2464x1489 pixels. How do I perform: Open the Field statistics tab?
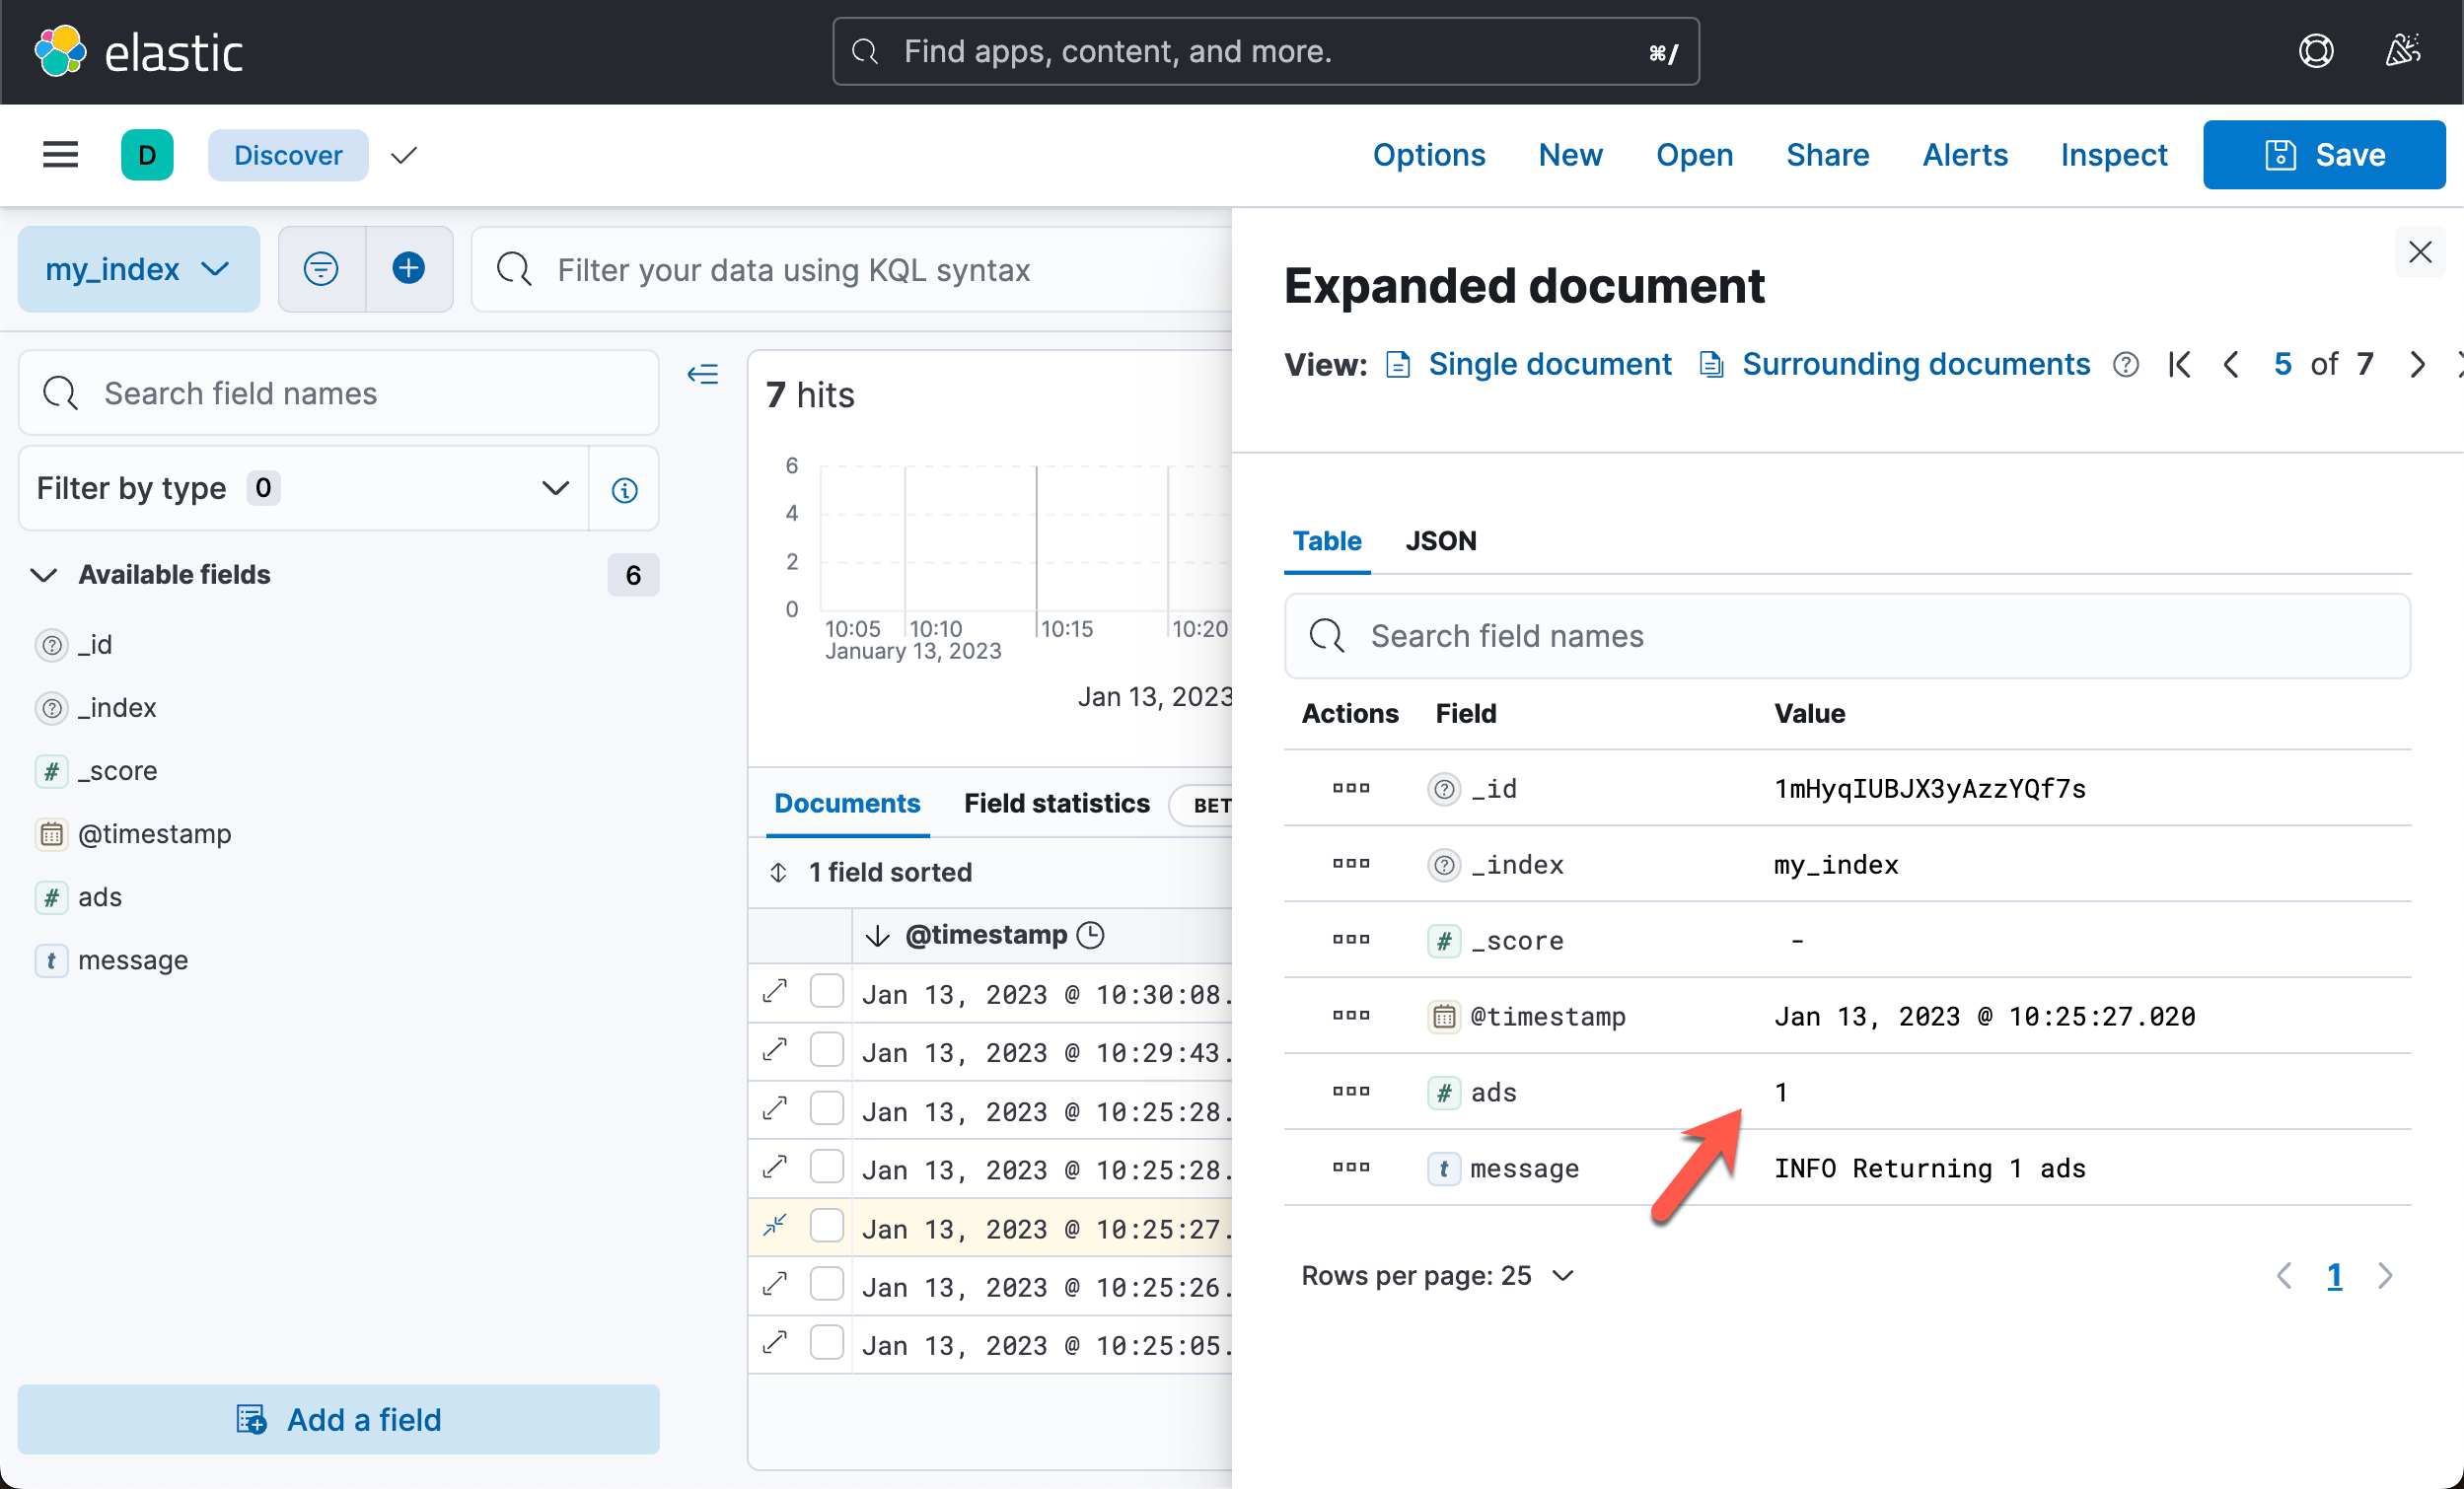coord(1056,803)
